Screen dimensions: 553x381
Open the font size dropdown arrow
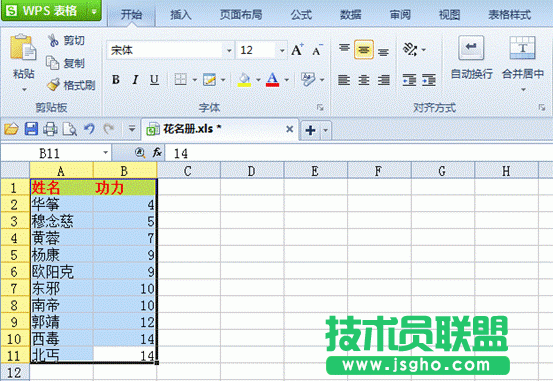[x=282, y=50]
